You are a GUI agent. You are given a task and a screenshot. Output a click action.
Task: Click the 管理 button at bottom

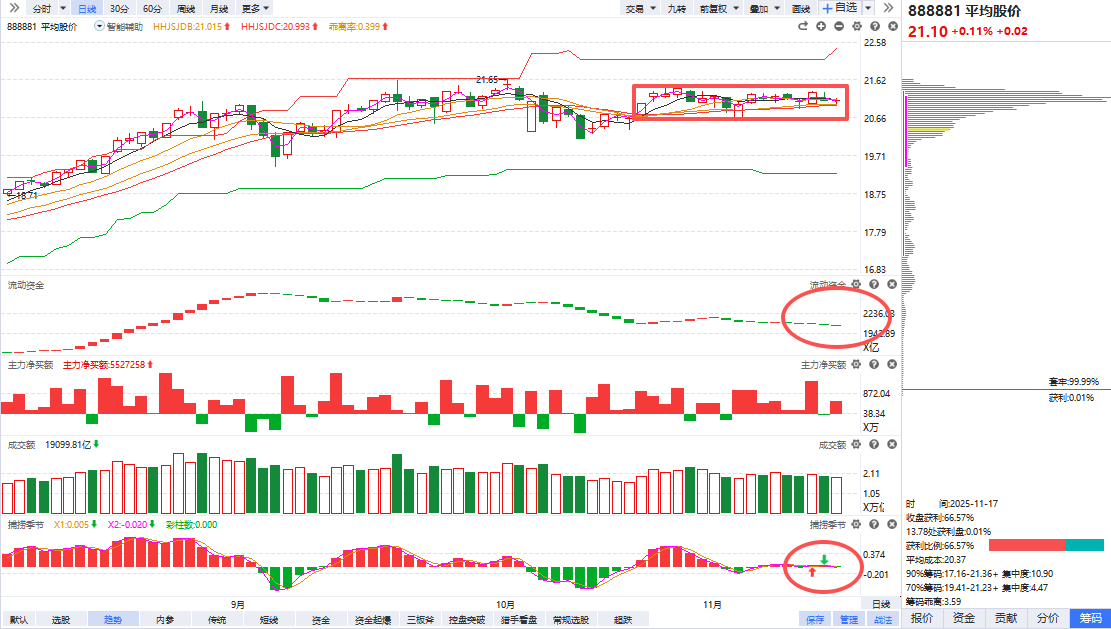(x=848, y=620)
